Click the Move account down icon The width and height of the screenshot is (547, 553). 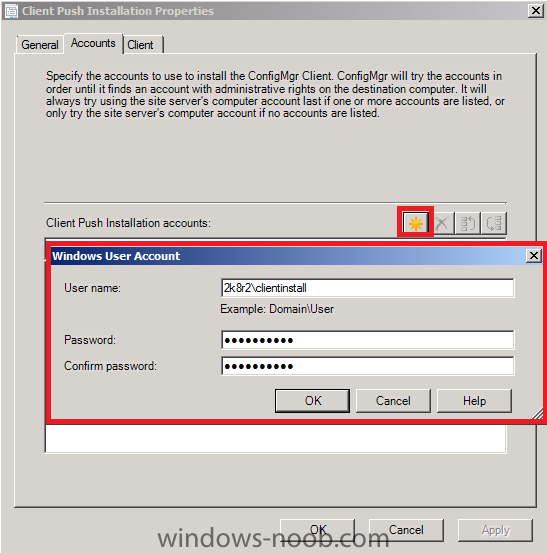(x=494, y=223)
